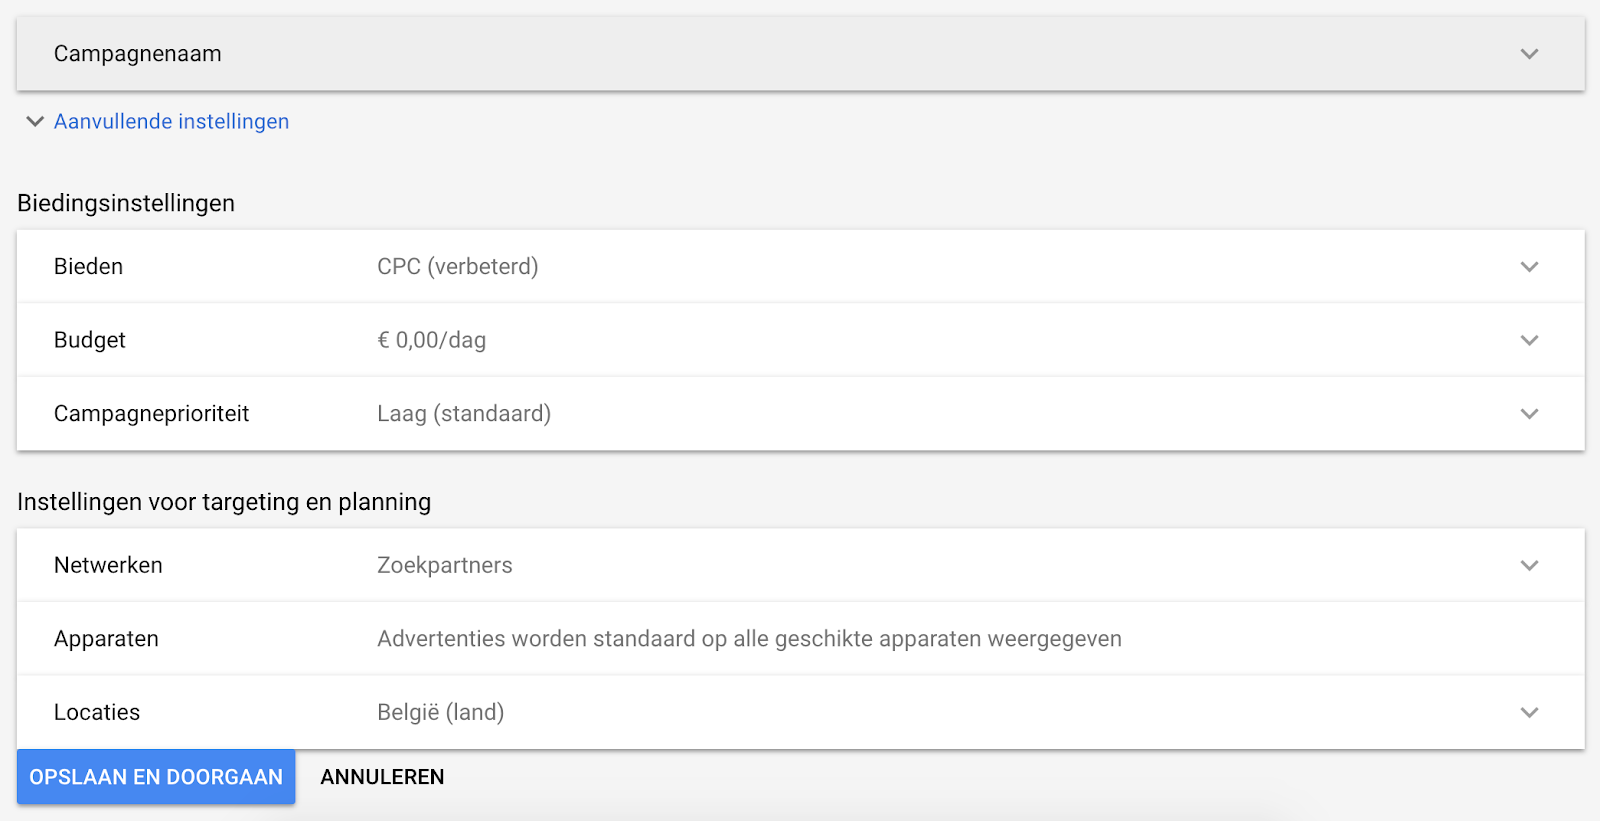Open the Netwerken setting dropdown
The width and height of the screenshot is (1600, 821).
pos(1529,565)
